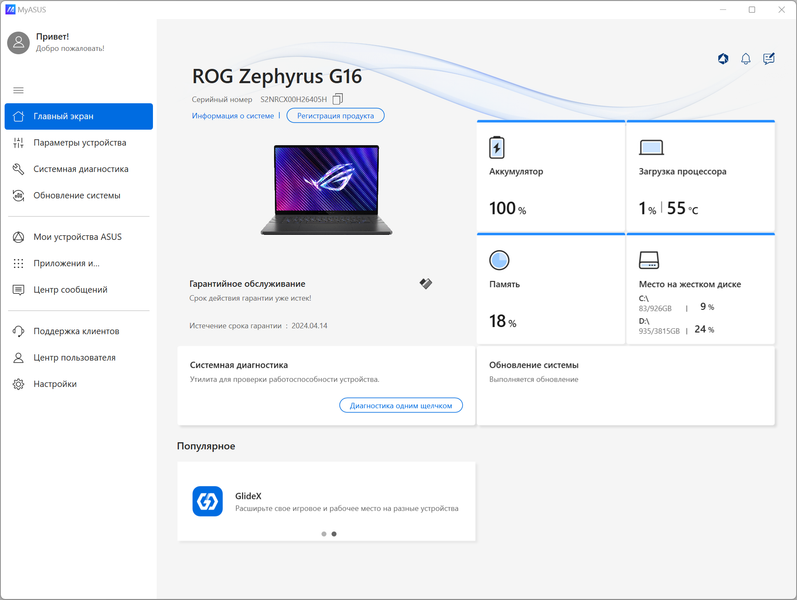Open the GlideX app icon
The image size is (797, 600).
pyautogui.click(x=207, y=501)
